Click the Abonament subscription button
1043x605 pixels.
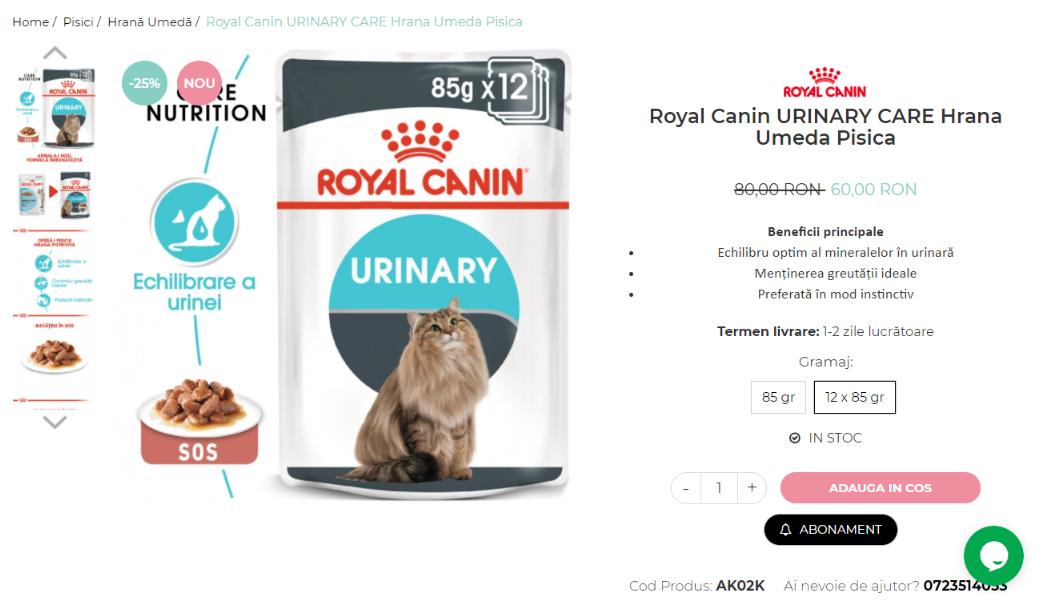coord(830,529)
